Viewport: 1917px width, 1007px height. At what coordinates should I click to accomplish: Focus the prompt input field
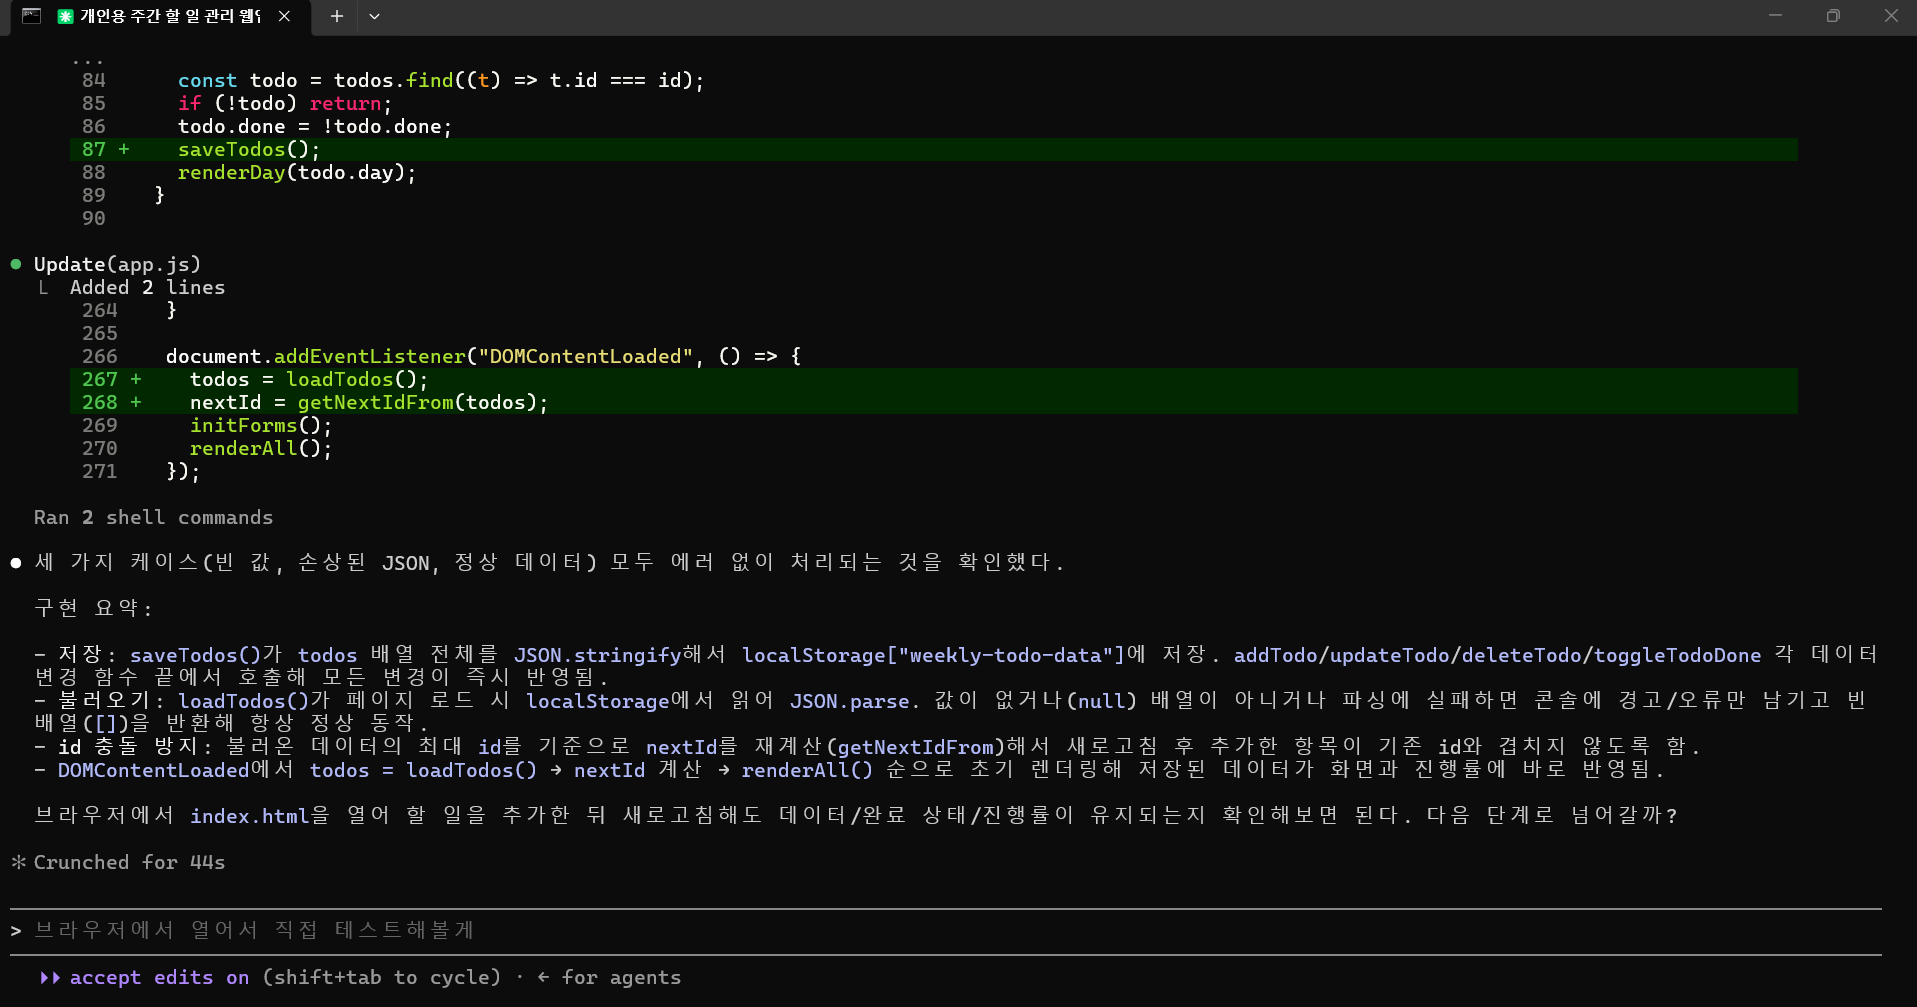click(945, 930)
